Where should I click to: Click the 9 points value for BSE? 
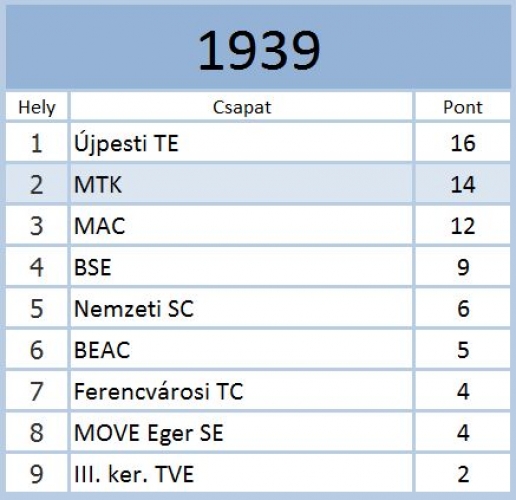pyautogui.click(x=463, y=267)
